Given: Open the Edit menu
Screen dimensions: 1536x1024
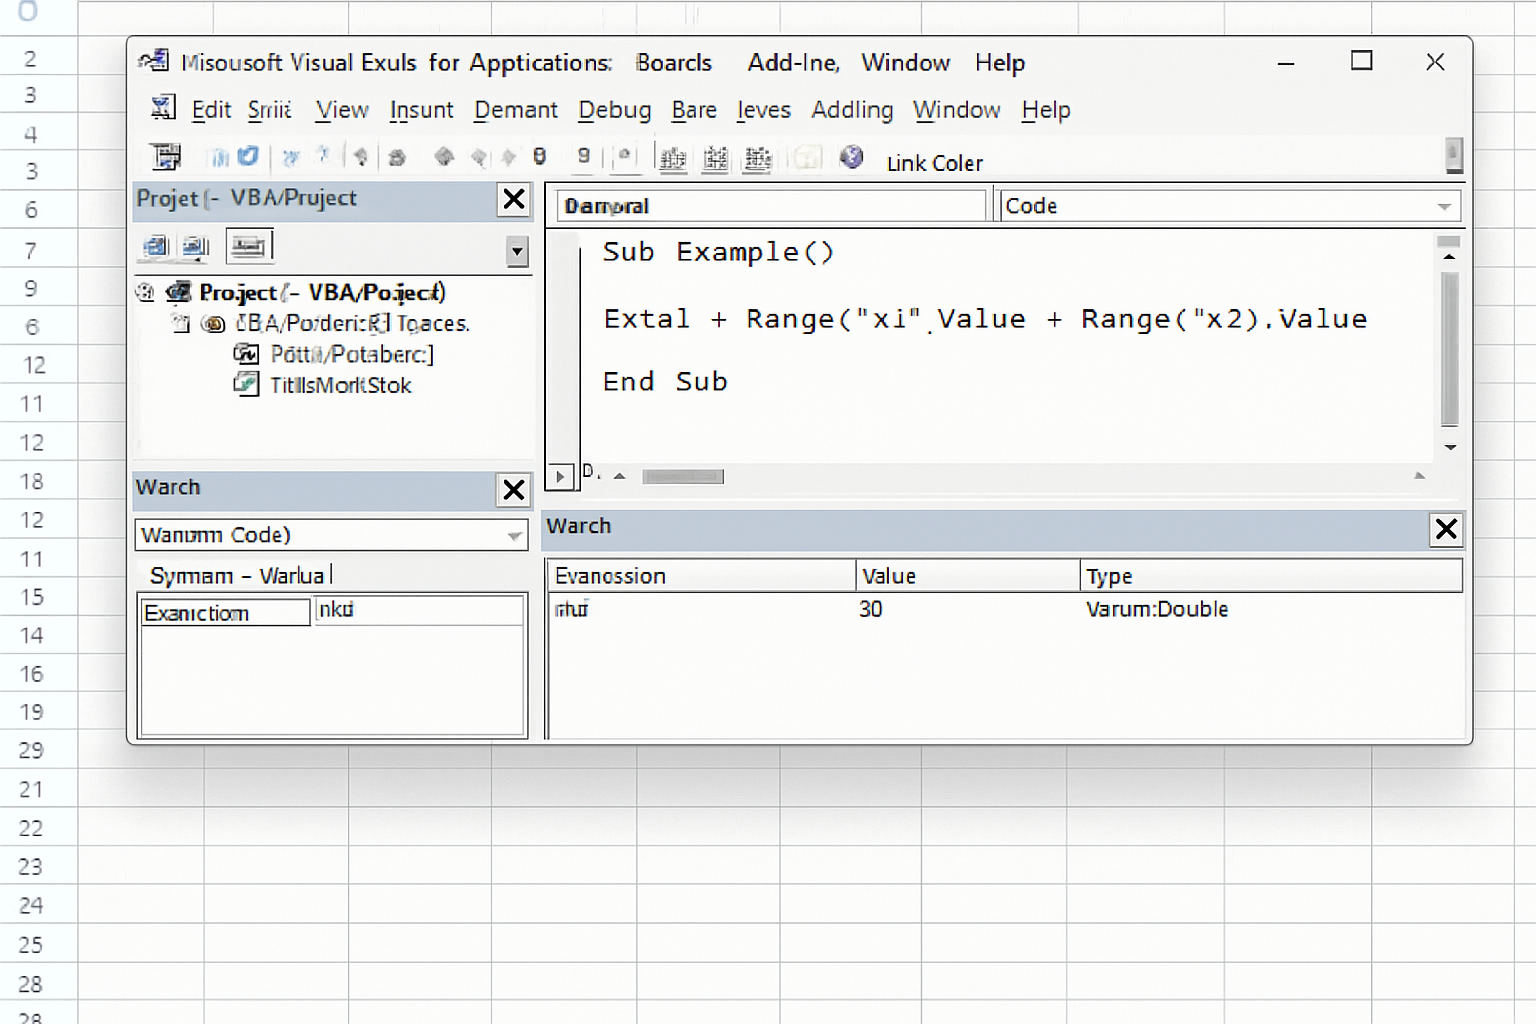Looking at the screenshot, I should (211, 110).
